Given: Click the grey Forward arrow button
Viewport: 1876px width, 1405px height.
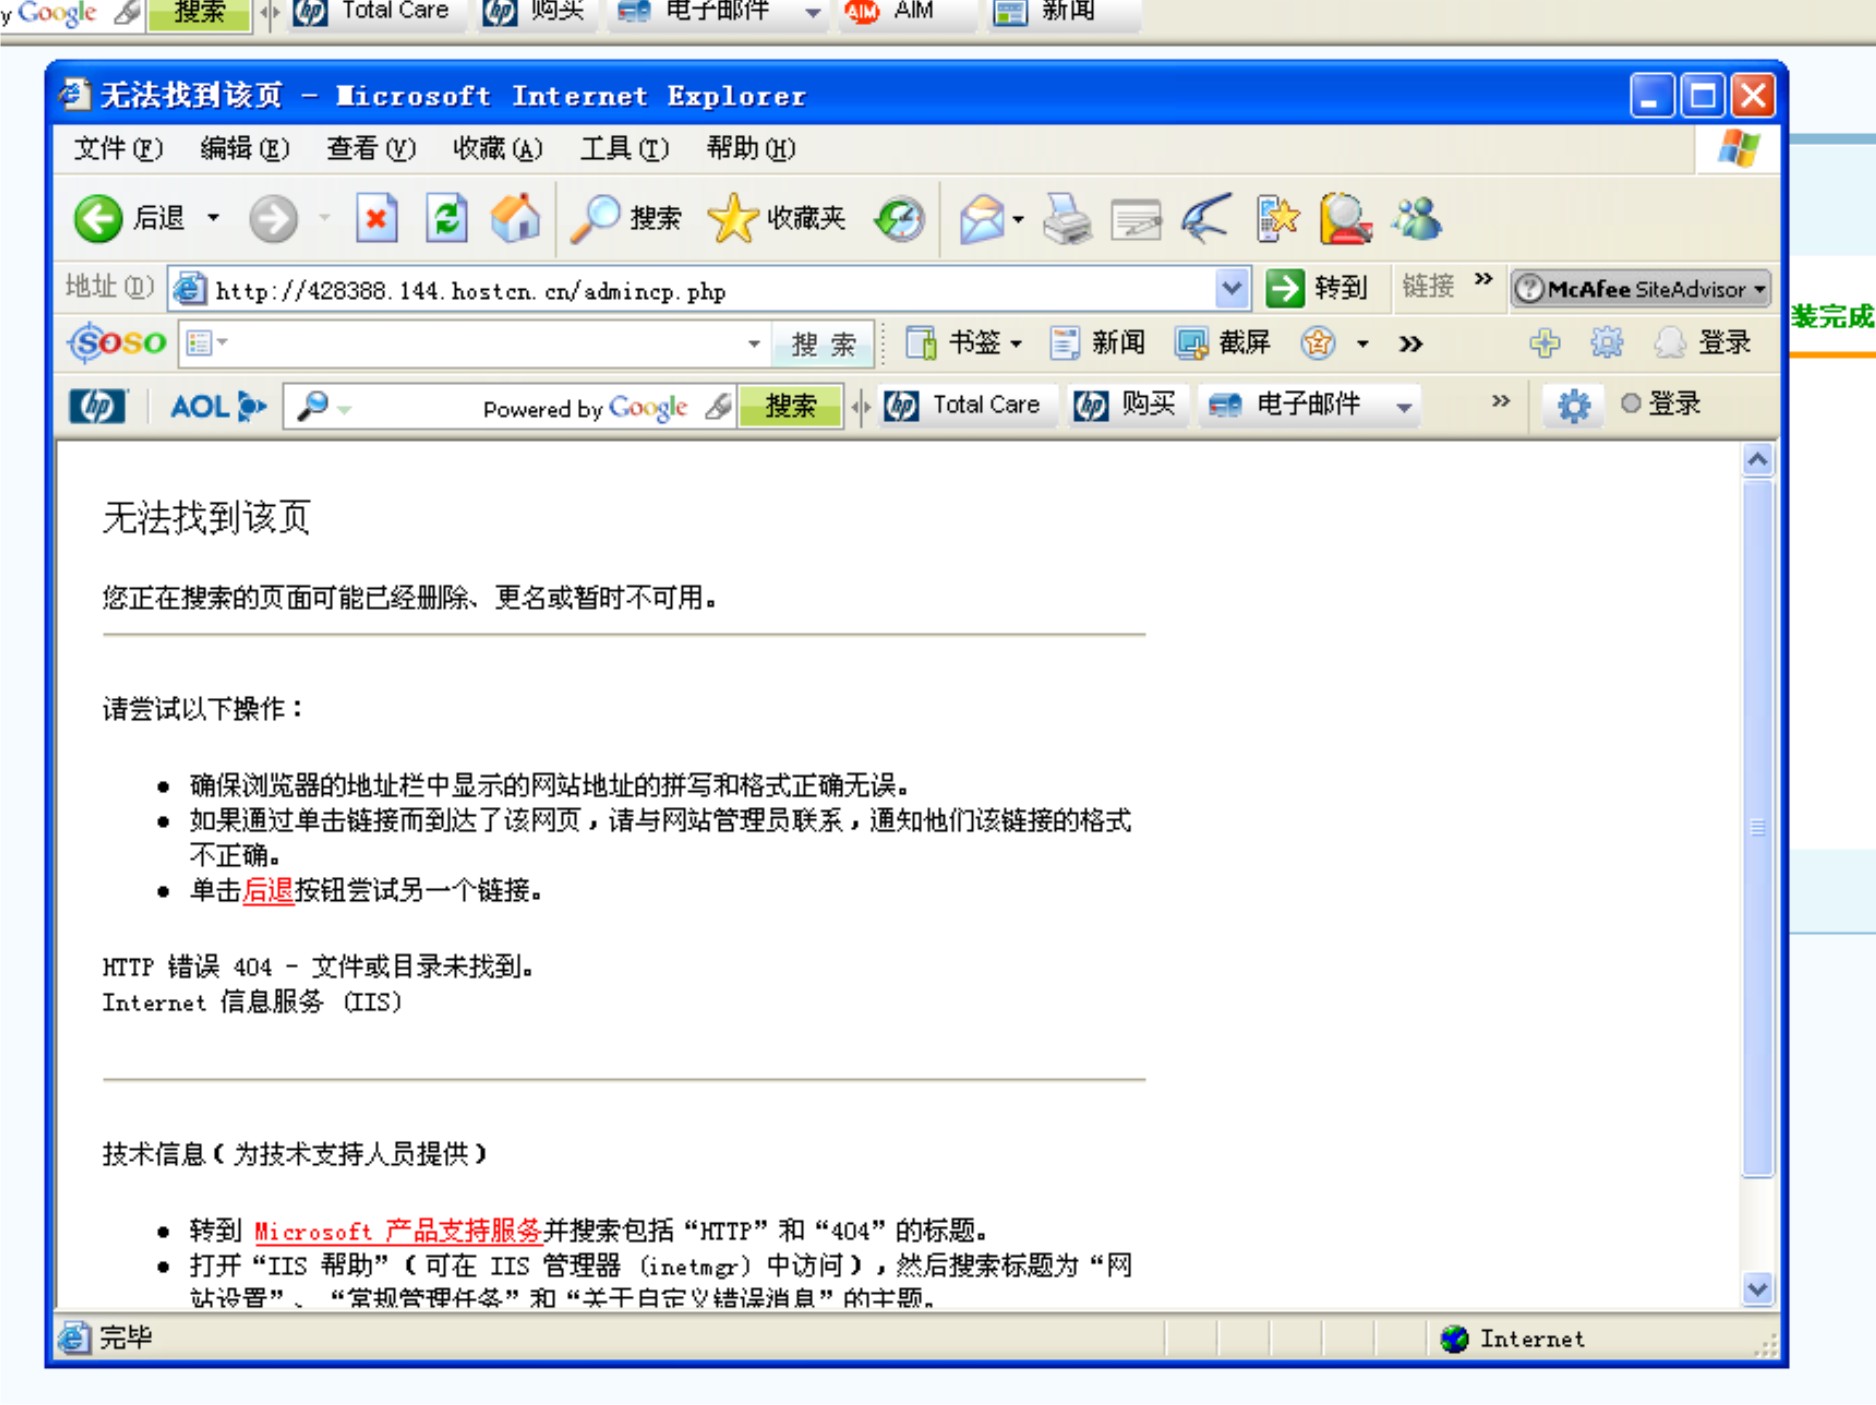Looking at the screenshot, I should tap(273, 218).
